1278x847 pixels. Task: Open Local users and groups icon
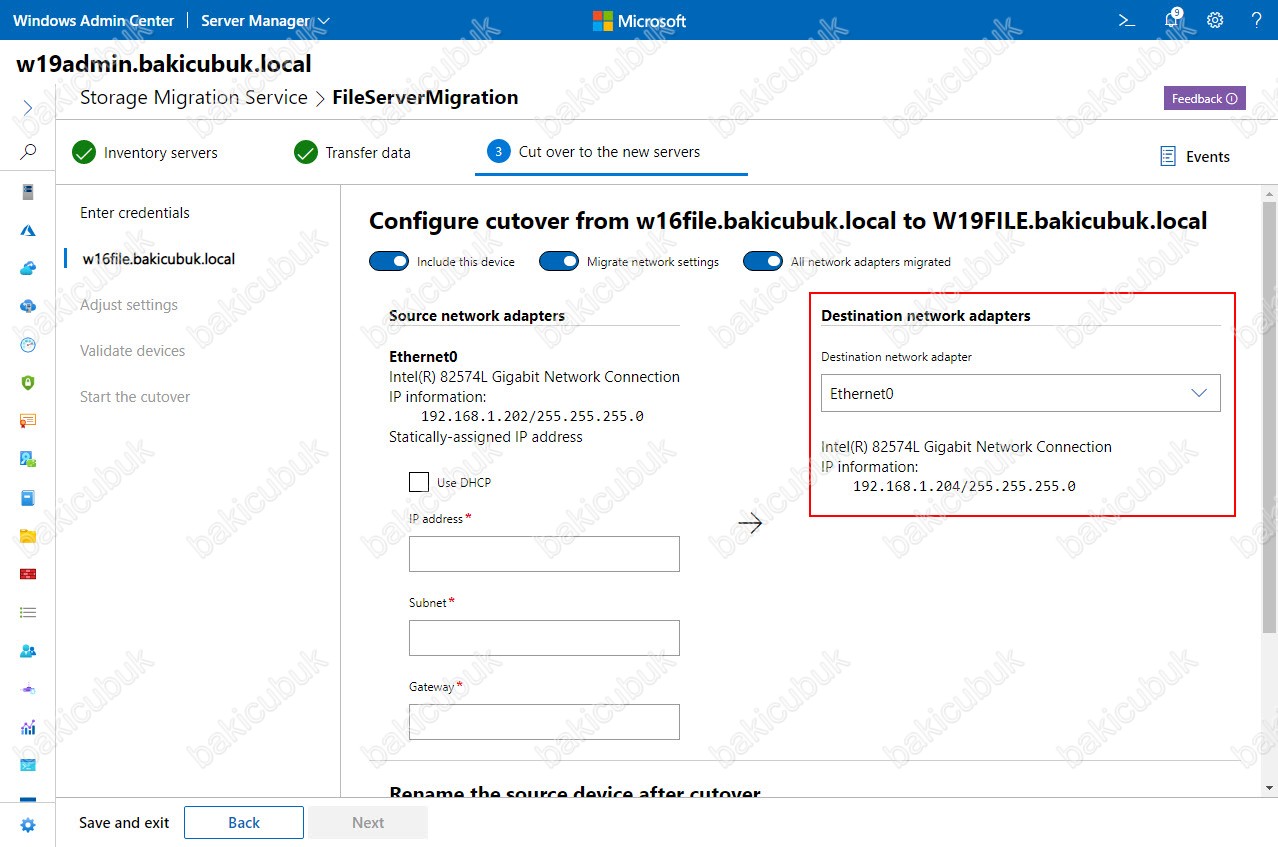pyautogui.click(x=28, y=651)
